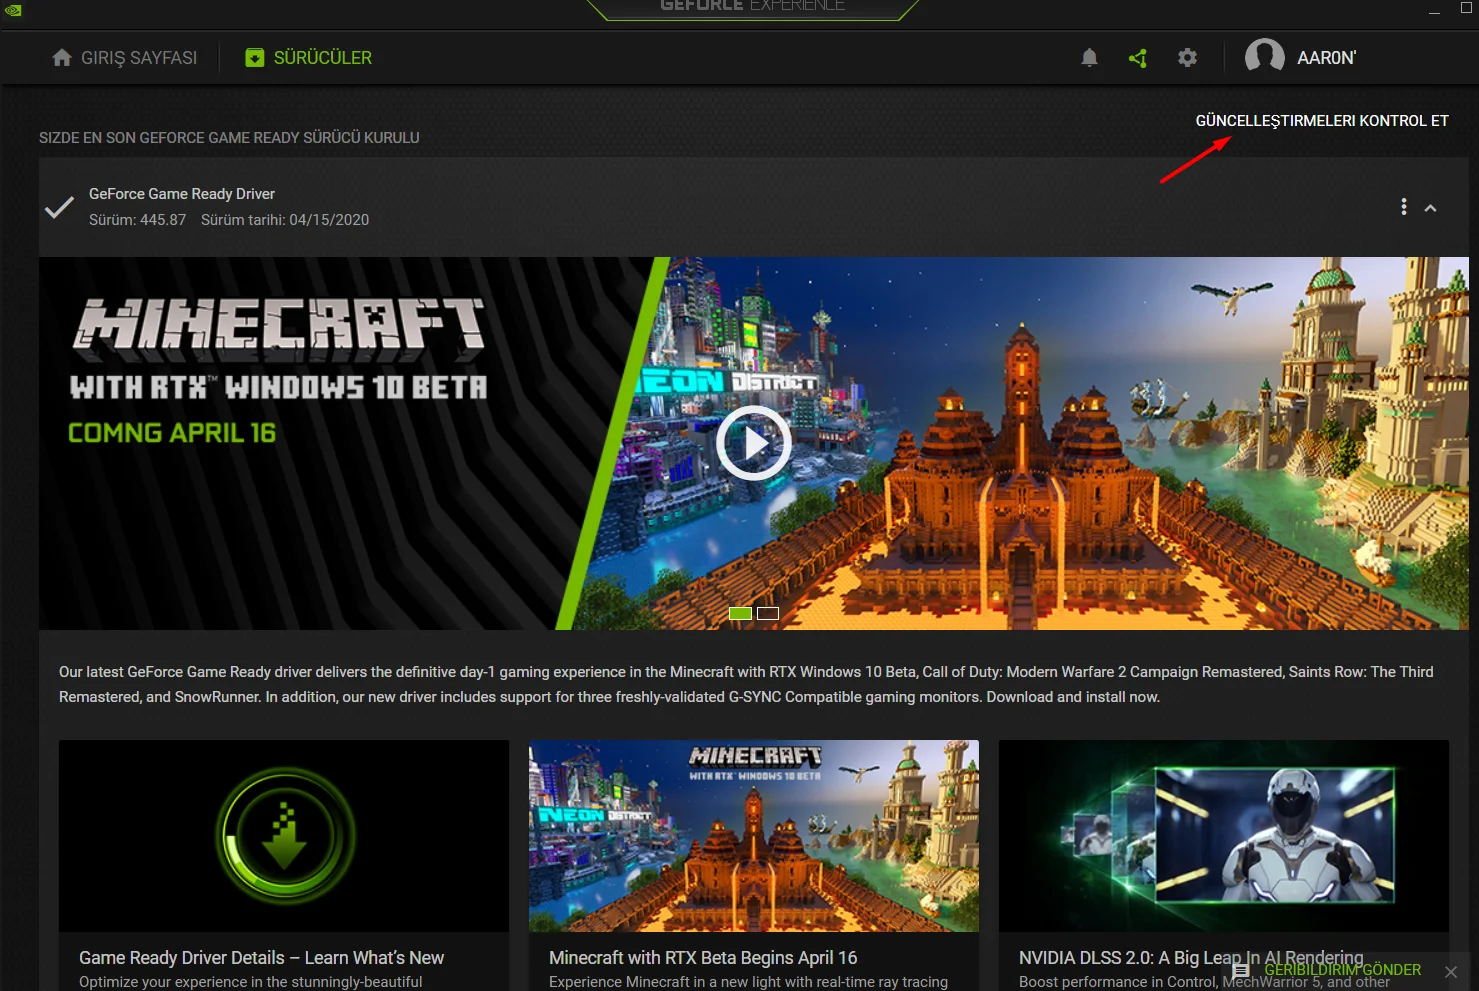Open the notifications bell

click(1090, 58)
